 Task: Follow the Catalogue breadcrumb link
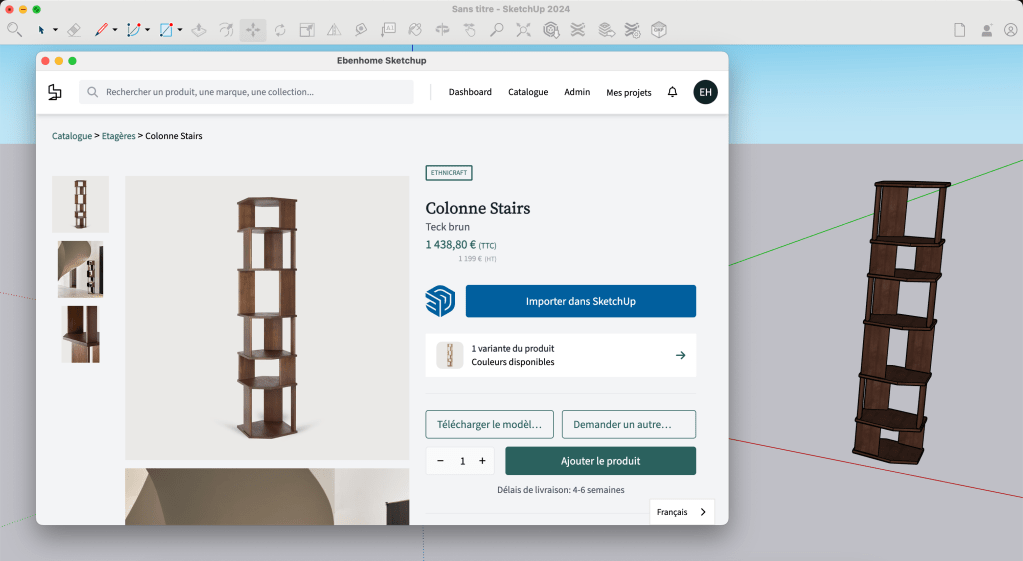coord(72,136)
